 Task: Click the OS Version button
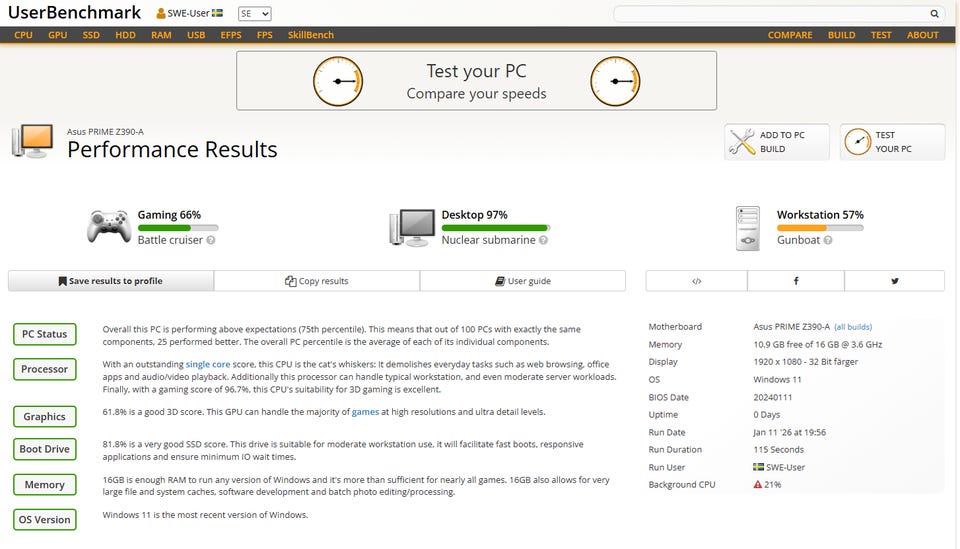(45, 520)
